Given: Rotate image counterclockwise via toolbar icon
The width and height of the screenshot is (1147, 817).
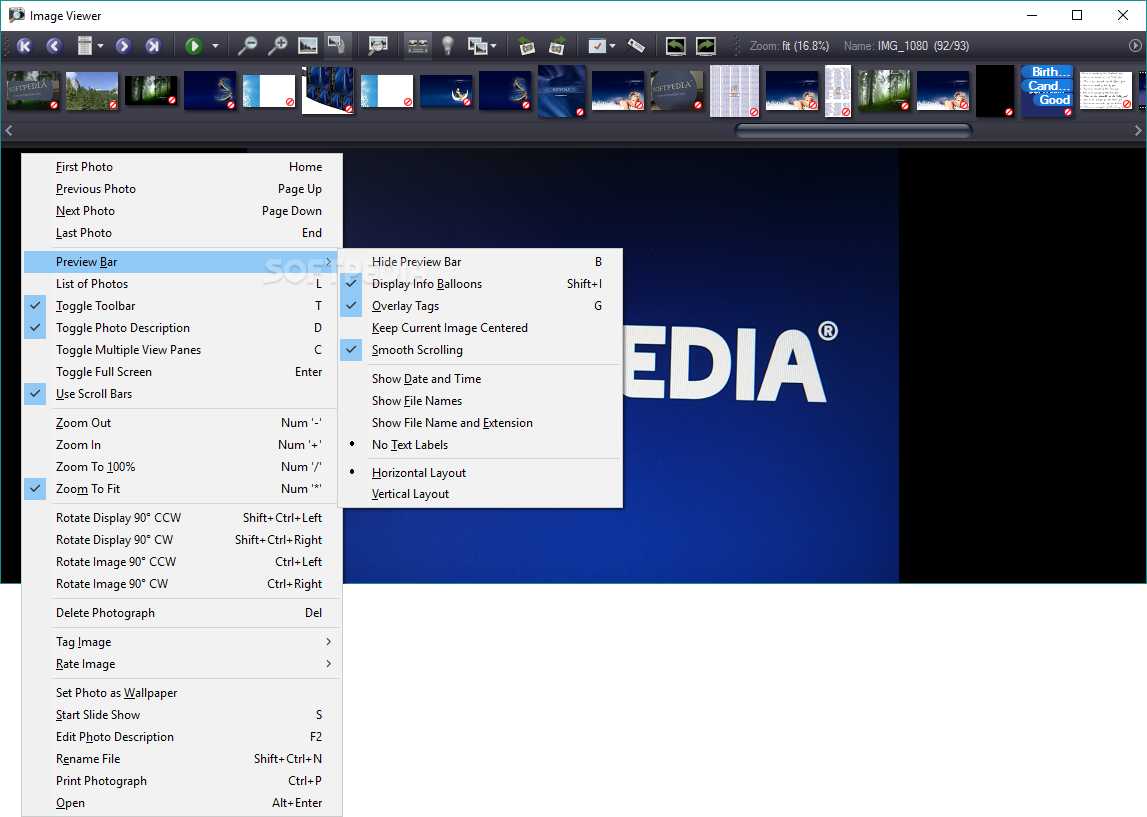Looking at the screenshot, I should pyautogui.click(x=527, y=46).
